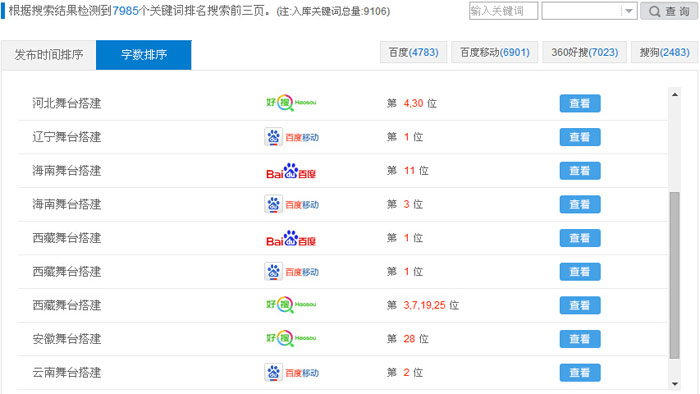Click Baidu logo in 西藏舞台搭建 row
This screenshot has height=394, width=700.
click(291, 239)
